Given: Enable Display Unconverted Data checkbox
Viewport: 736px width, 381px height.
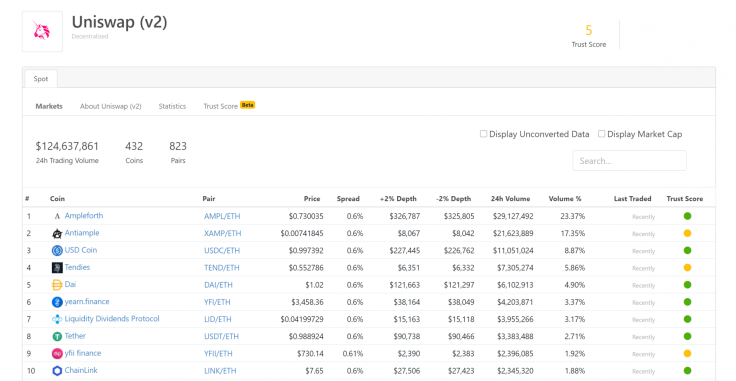Looking at the screenshot, I should coord(483,134).
